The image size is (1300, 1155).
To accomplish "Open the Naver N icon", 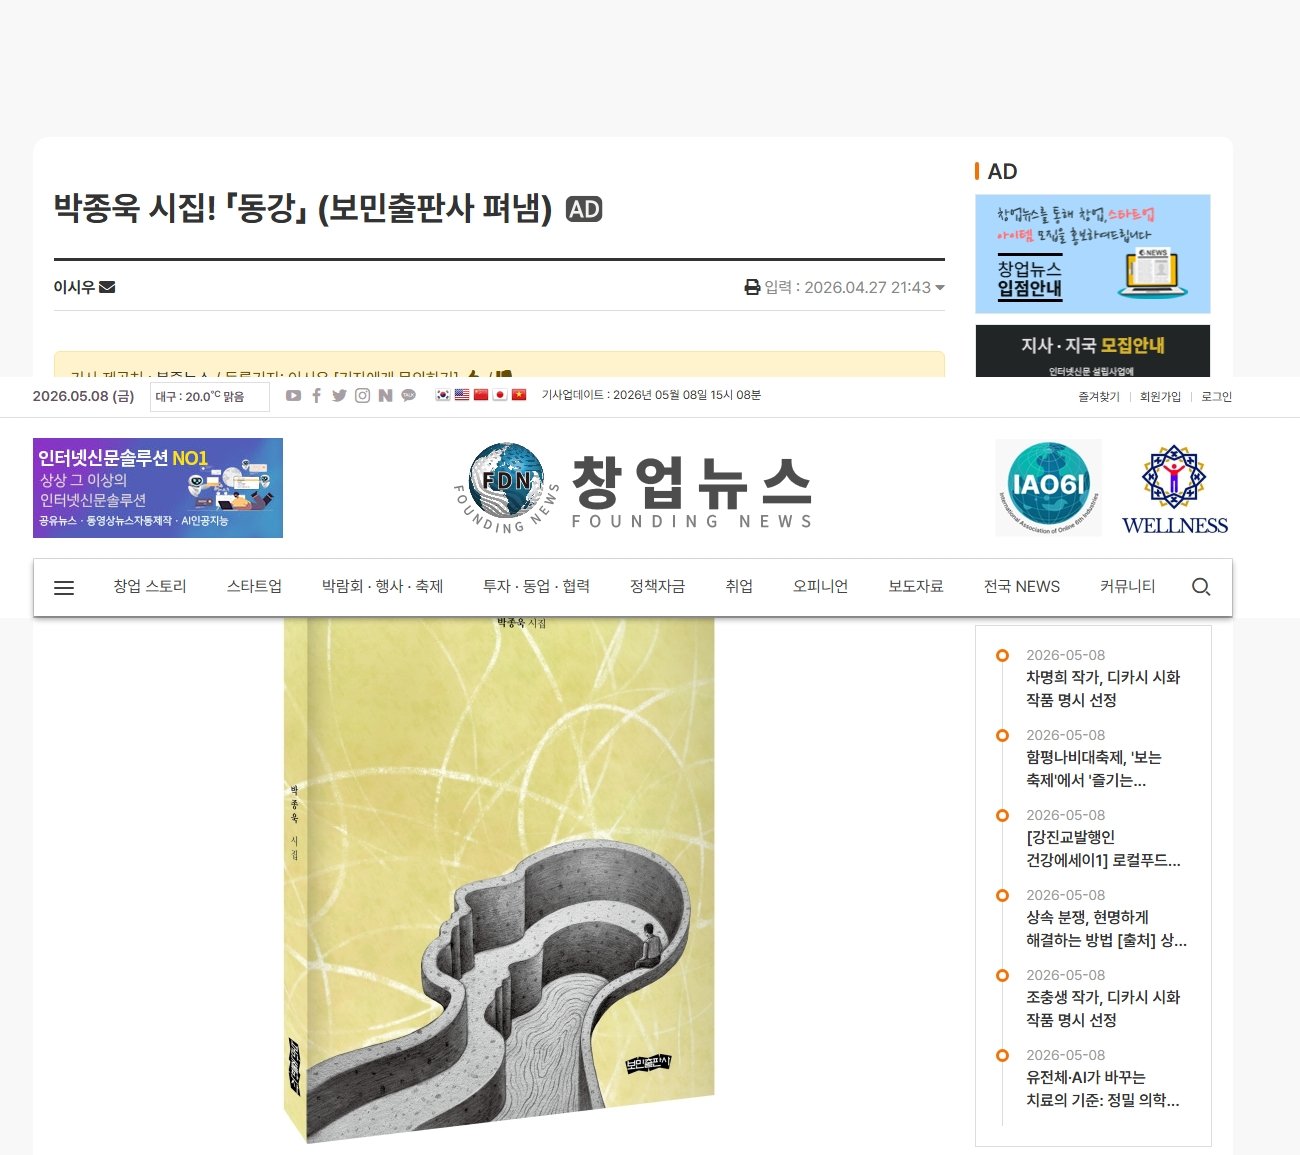I will [x=385, y=396].
